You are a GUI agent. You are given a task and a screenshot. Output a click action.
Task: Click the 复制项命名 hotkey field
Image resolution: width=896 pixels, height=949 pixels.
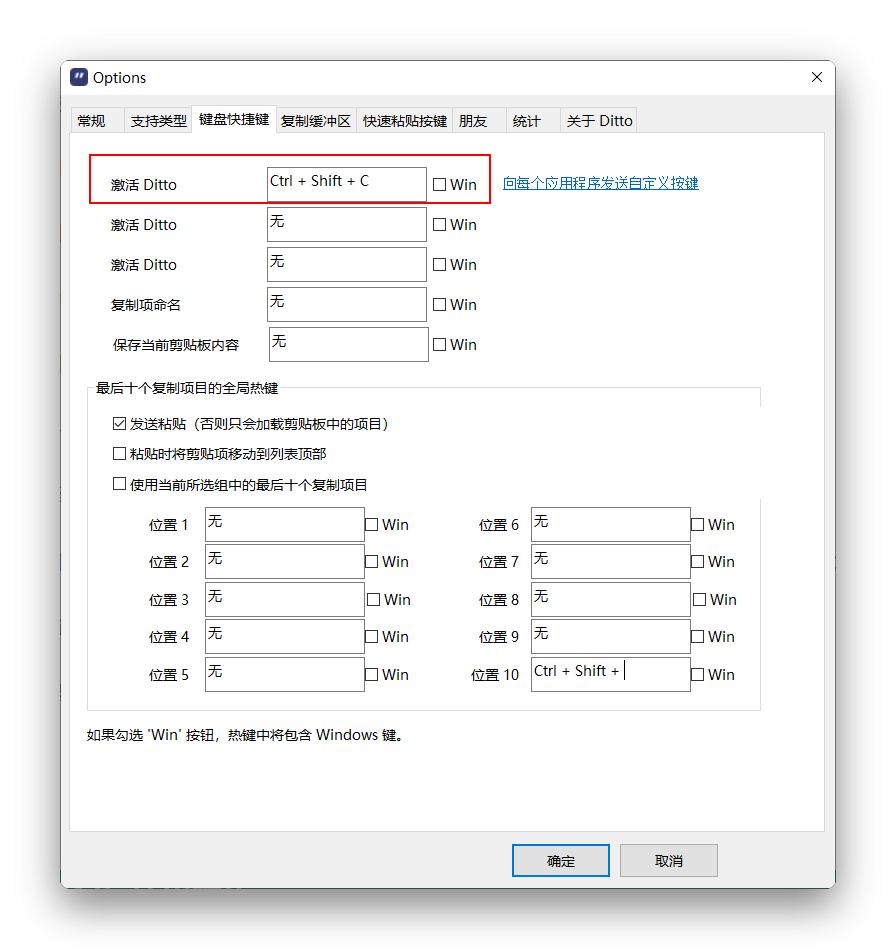347,304
